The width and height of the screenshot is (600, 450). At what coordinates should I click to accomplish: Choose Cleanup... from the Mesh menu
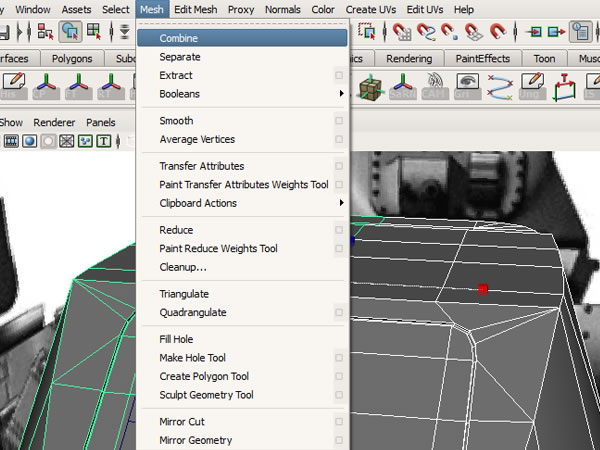click(x=183, y=267)
